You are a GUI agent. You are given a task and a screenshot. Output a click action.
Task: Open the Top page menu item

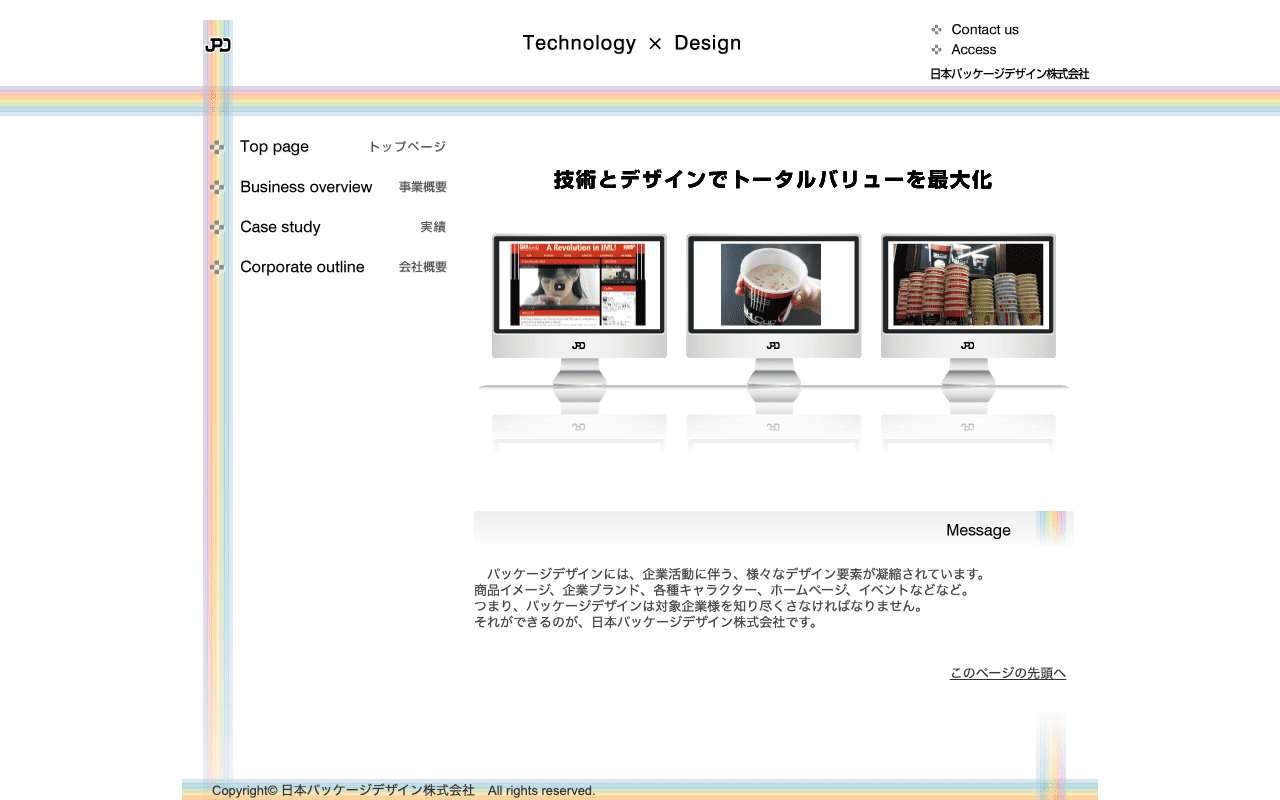coord(274,147)
